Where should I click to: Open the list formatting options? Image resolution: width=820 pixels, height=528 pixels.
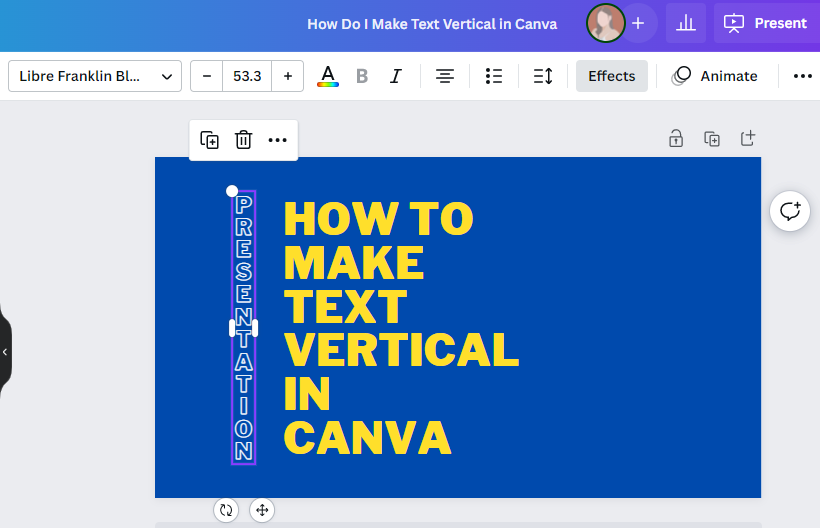pyautogui.click(x=493, y=76)
